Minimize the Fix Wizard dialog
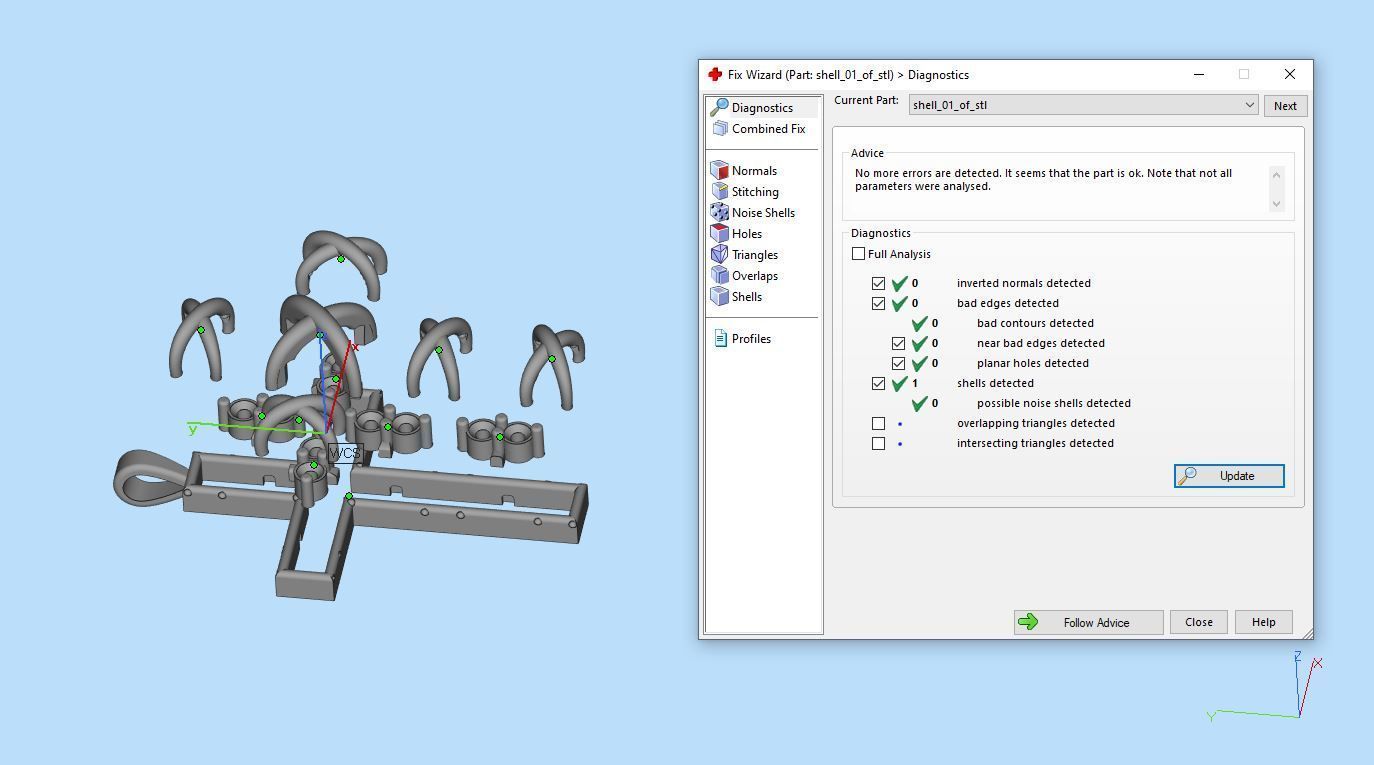This screenshot has height=765, width=1374. (x=1199, y=74)
